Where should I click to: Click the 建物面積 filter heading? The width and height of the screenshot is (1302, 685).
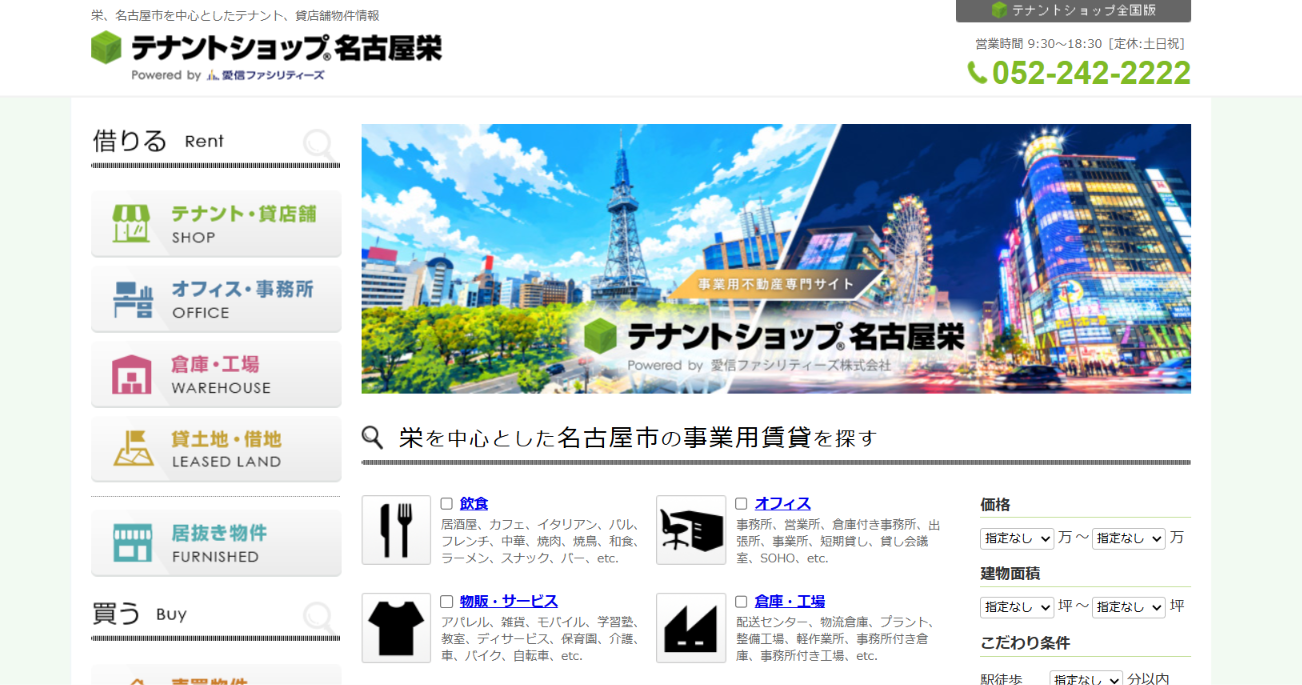1010,574
